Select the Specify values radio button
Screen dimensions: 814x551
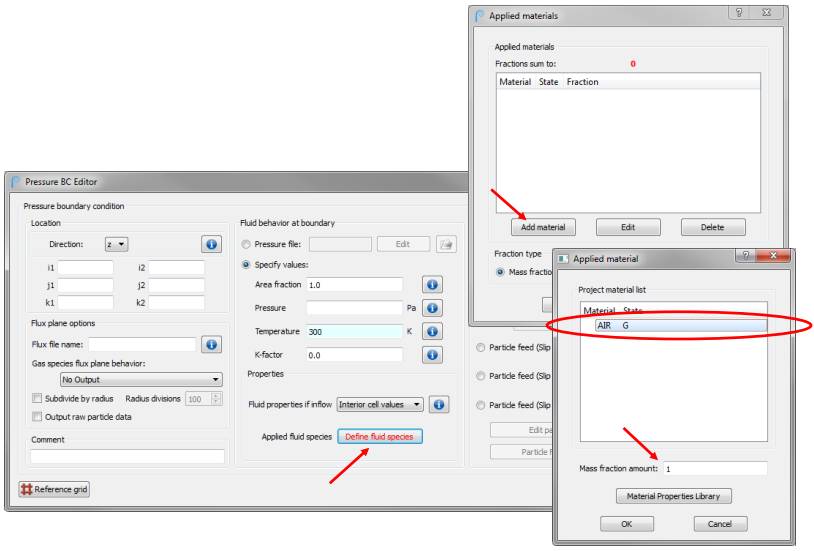[x=246, y=265]
